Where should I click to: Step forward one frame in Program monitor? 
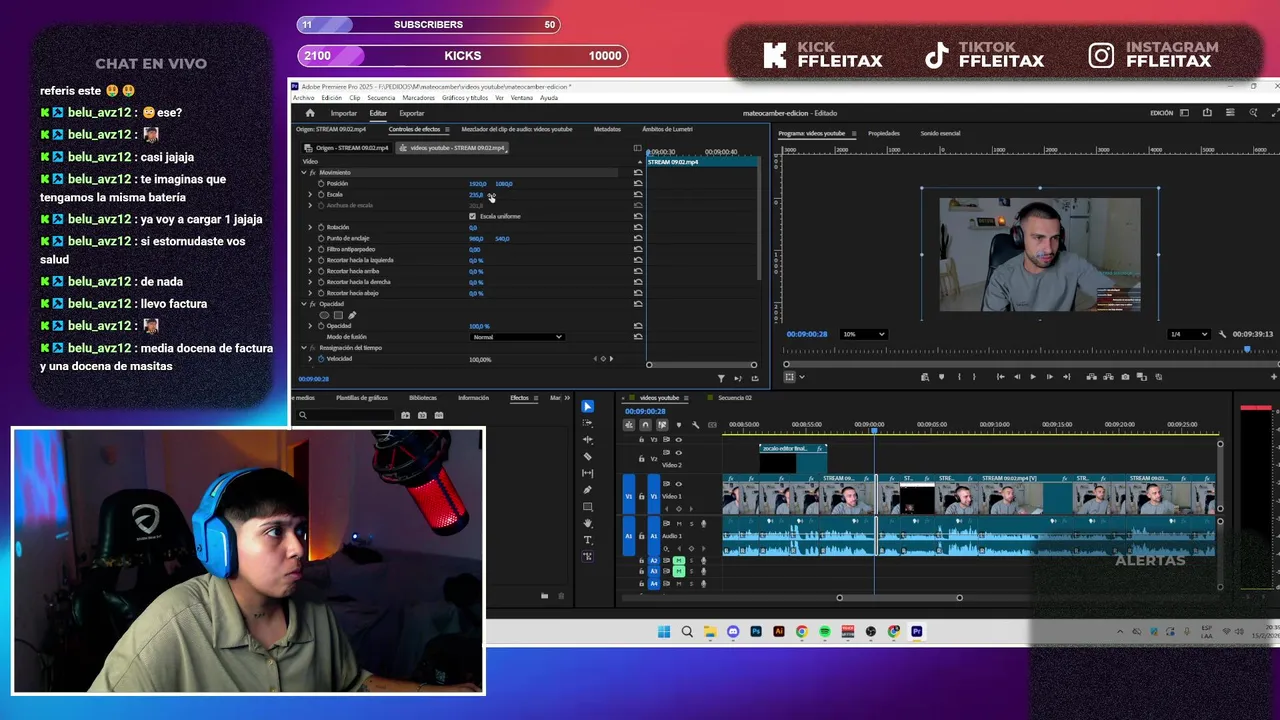pyautogui.click(x=1049, y=377)
